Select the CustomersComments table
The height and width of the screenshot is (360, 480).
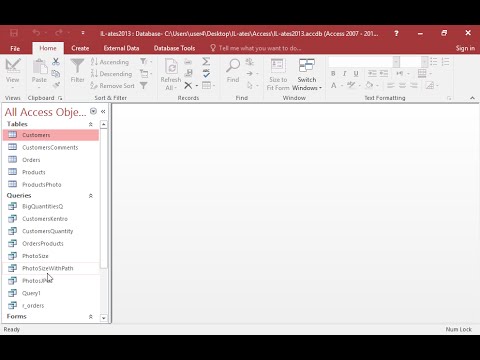(51, 147)
